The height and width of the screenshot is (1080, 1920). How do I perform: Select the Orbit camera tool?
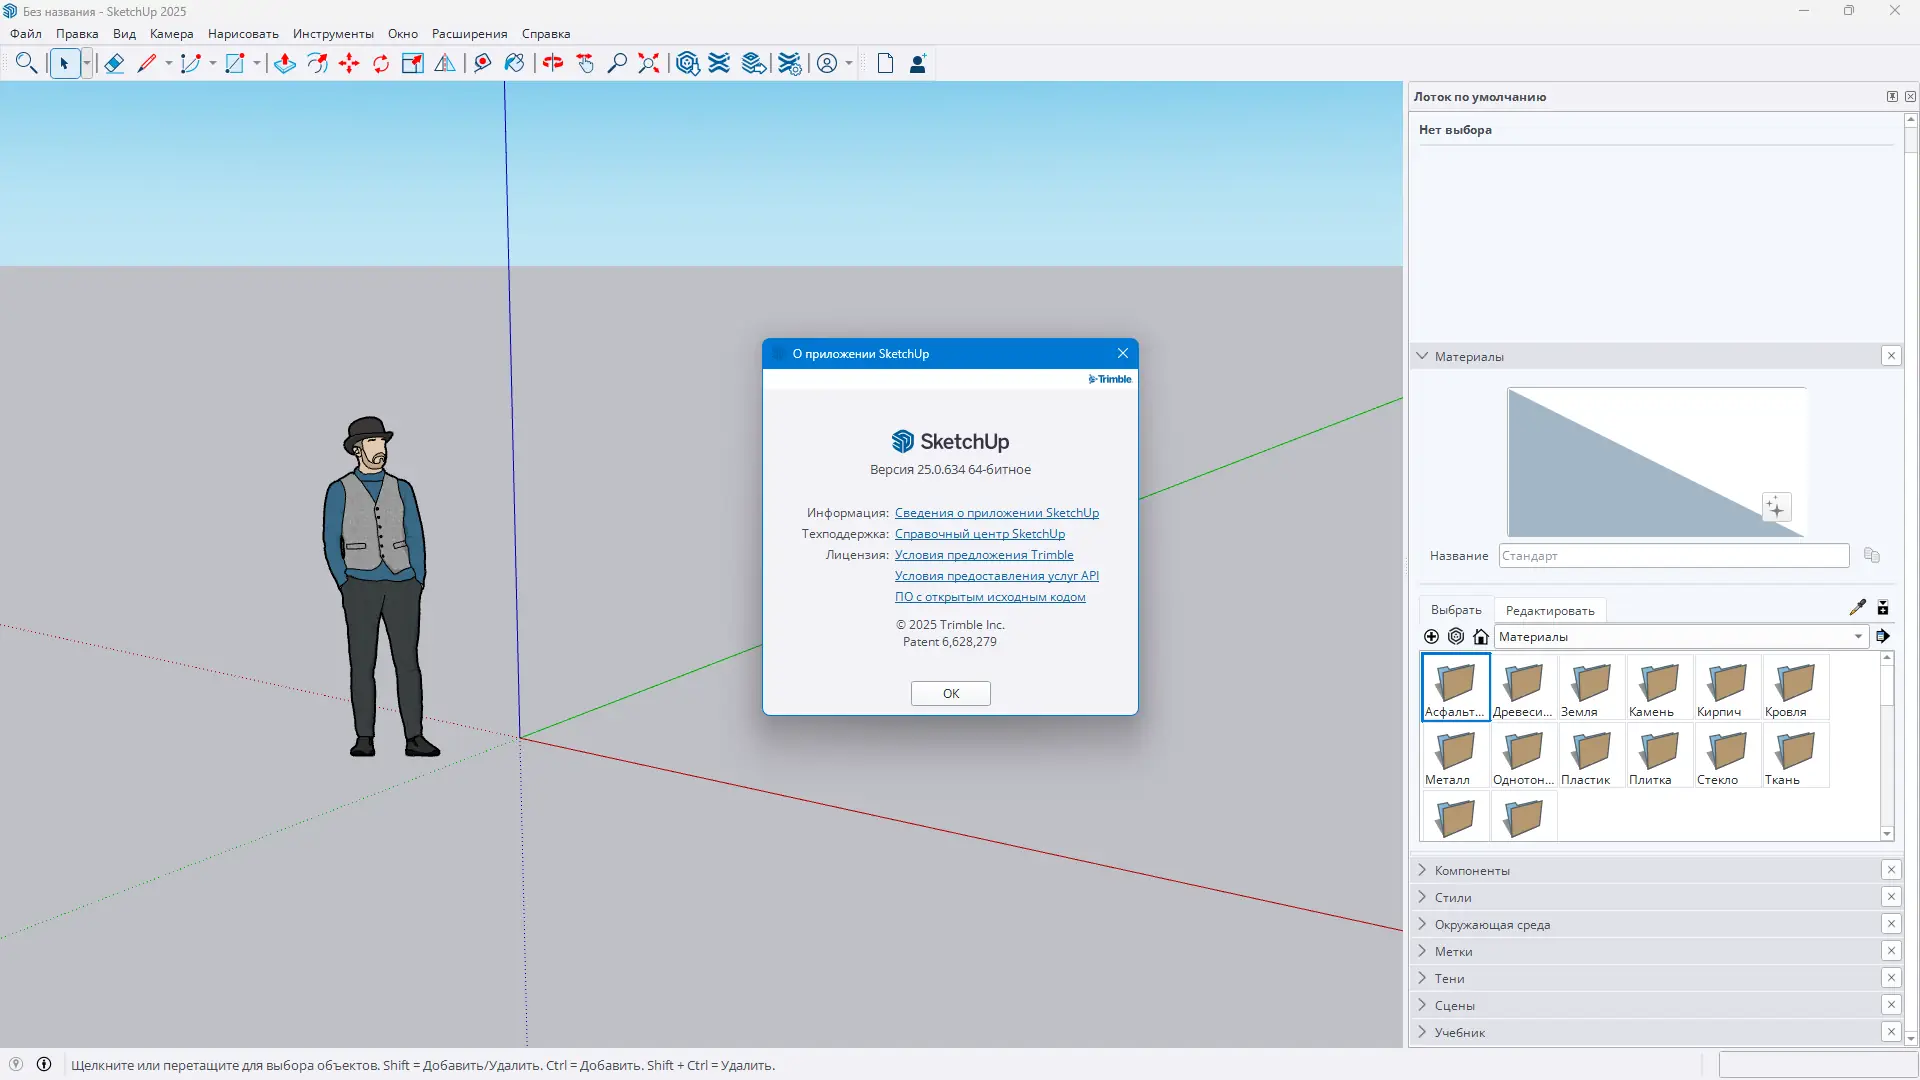(553, 64)
